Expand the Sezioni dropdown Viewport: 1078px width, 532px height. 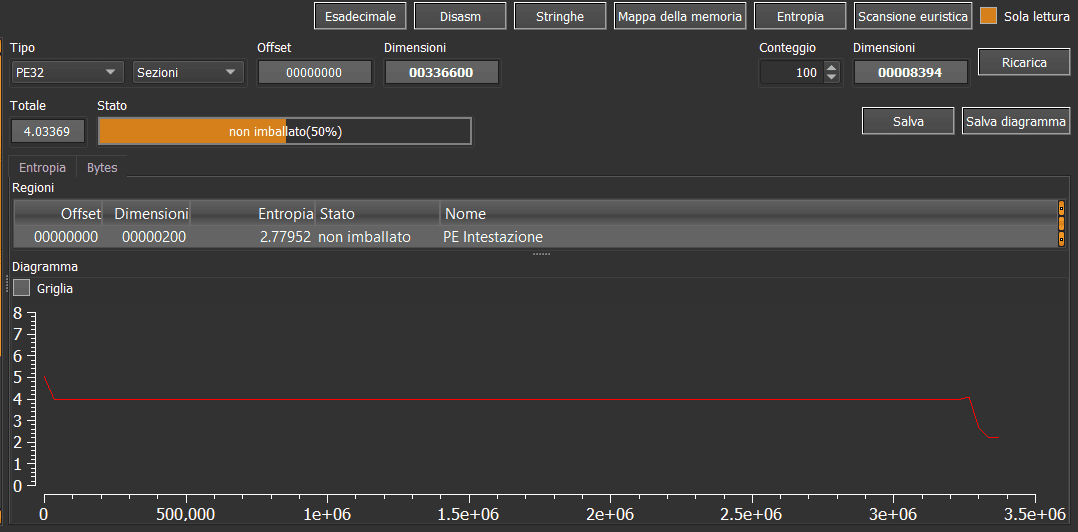(x=189, y=72)
